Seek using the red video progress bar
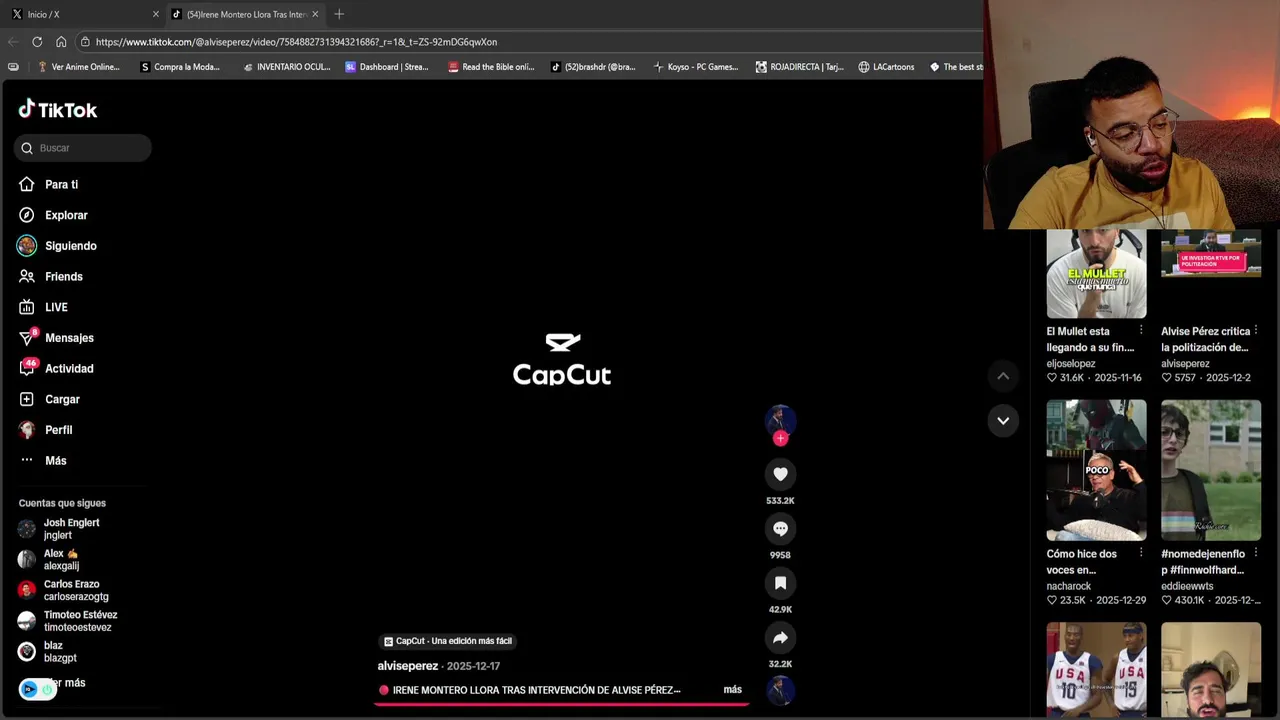This screenshot has width=1280, height=720. point(561,704)
